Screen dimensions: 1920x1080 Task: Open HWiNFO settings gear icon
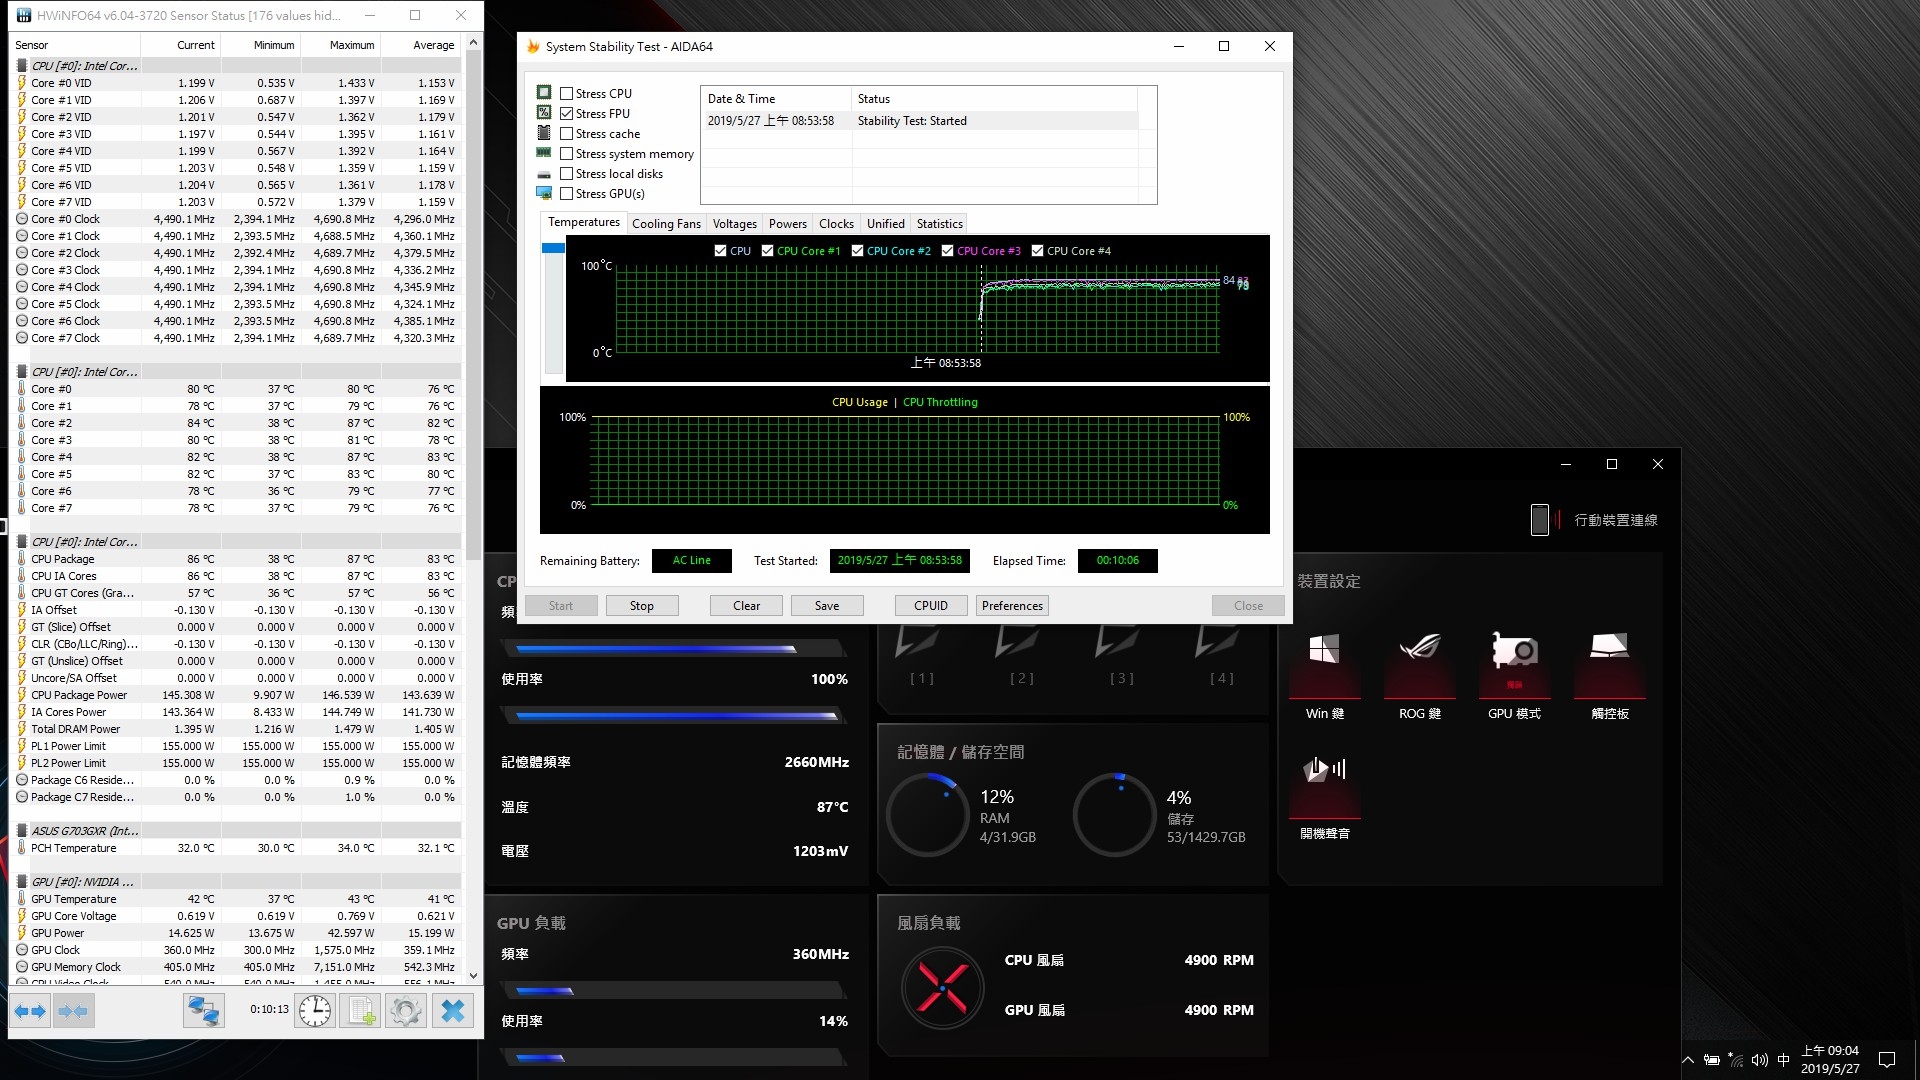[x=406, y=1011]
